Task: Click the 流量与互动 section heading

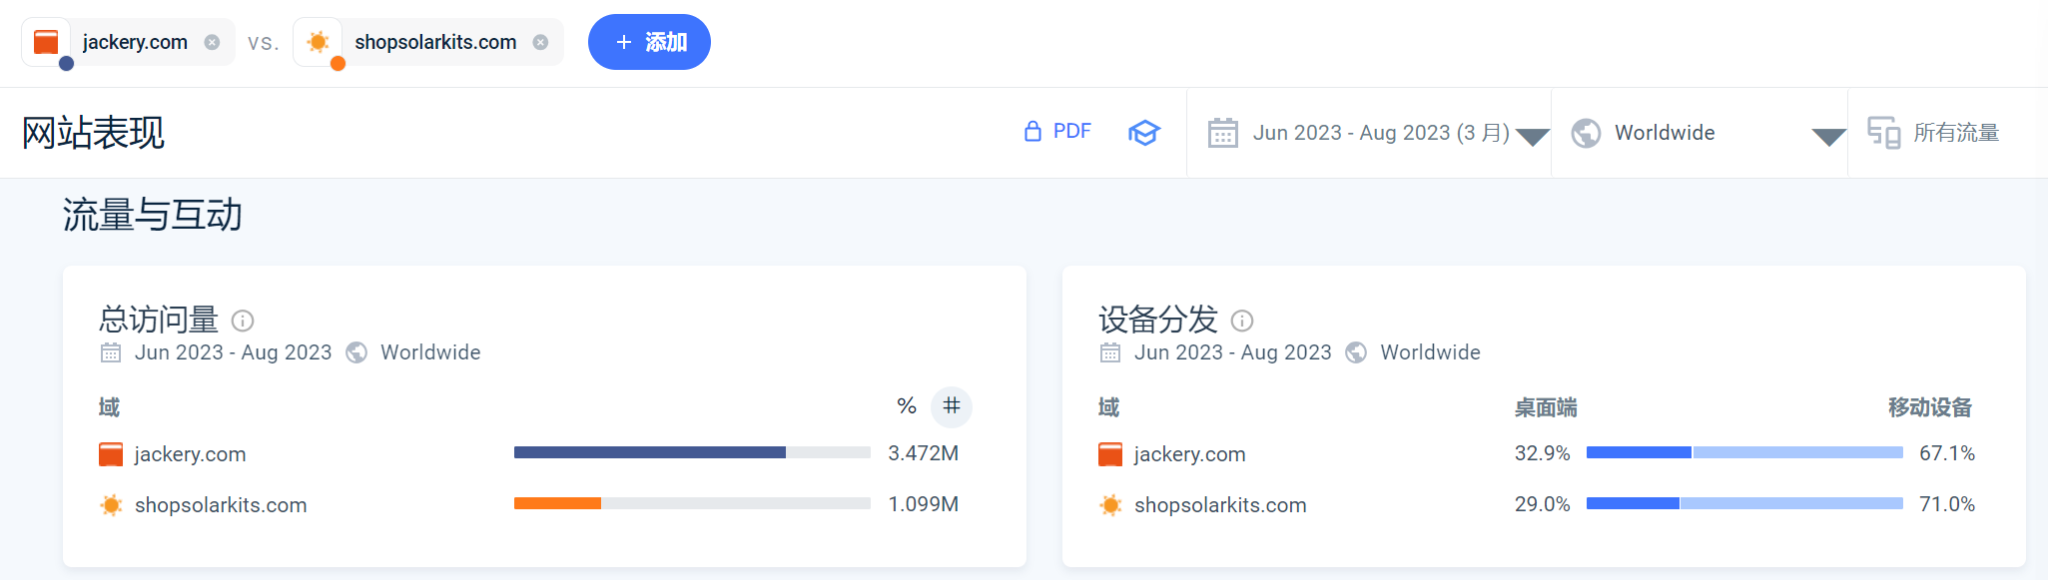Action: (x=152, y=215)
